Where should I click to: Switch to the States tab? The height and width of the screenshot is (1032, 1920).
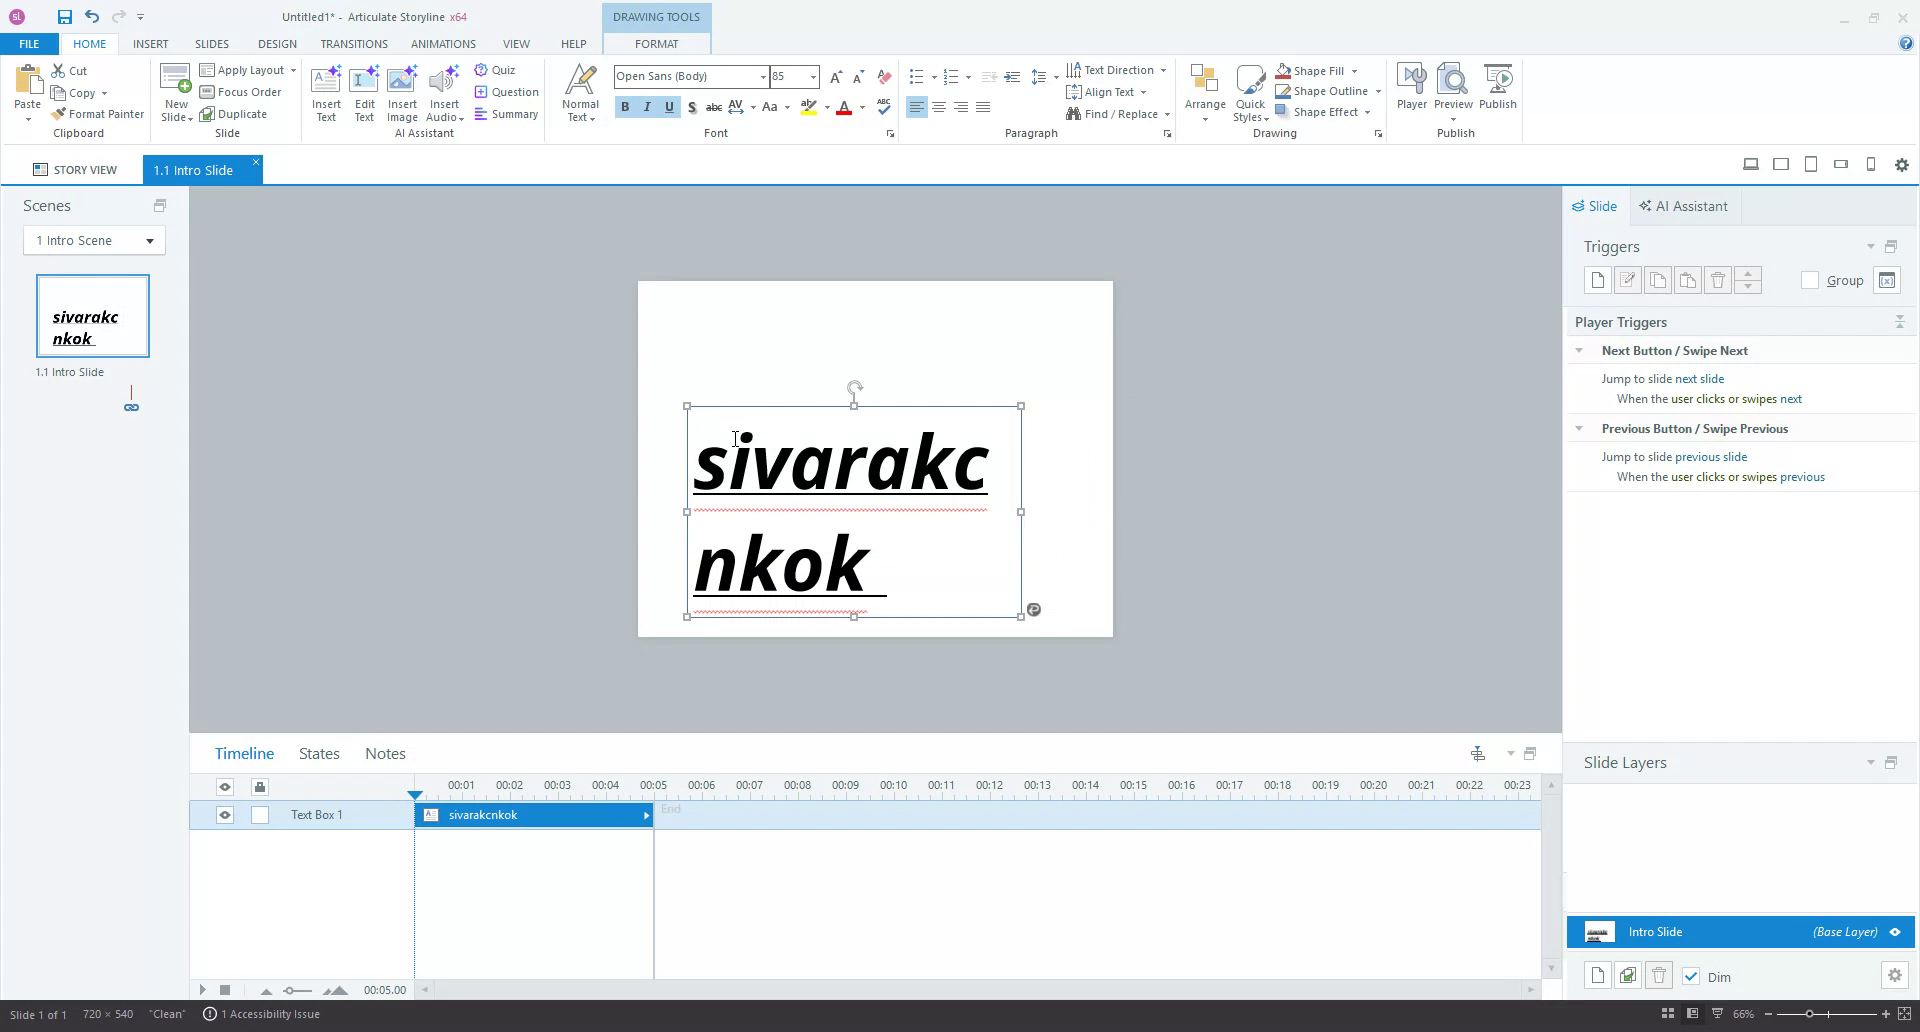(x=318, y=753)
